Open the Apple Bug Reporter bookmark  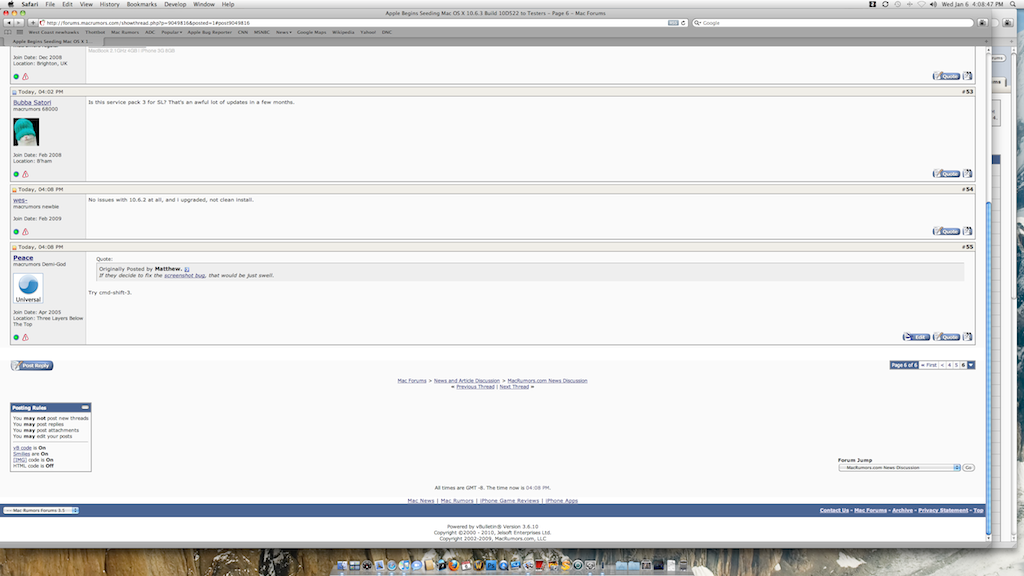coord(210,32)
